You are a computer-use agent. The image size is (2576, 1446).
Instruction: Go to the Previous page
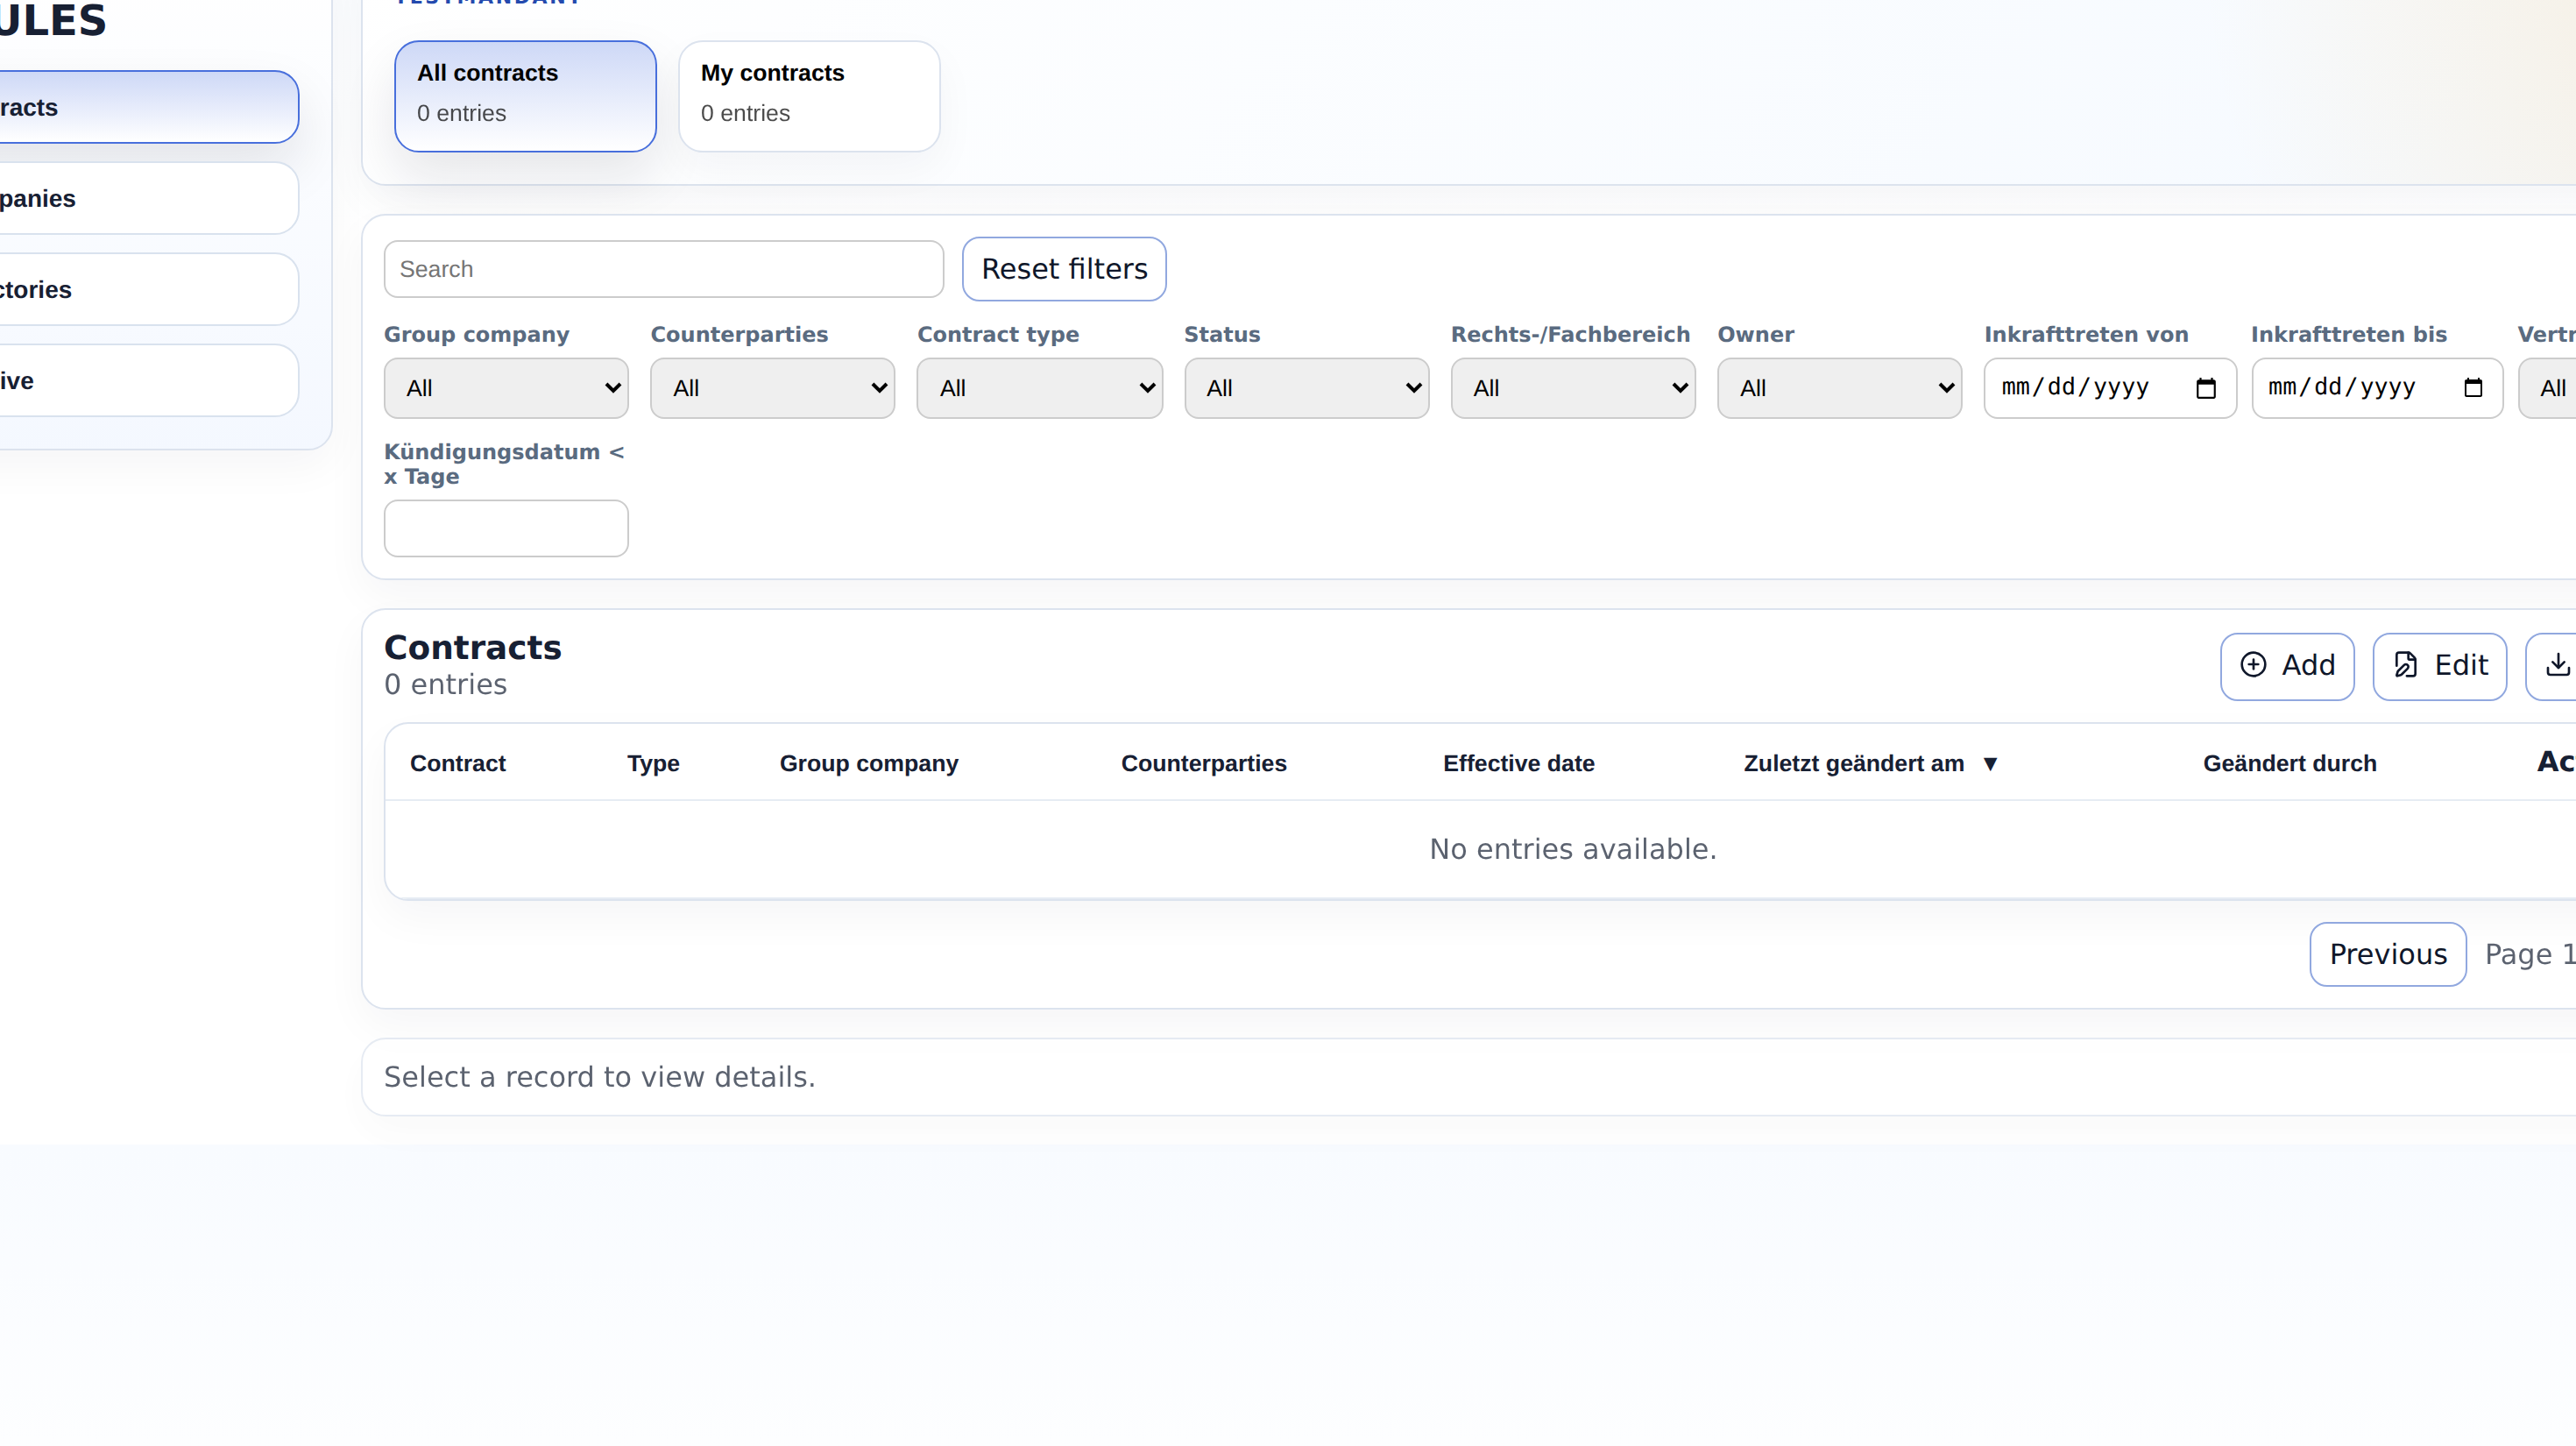(x=2388, y=954)
